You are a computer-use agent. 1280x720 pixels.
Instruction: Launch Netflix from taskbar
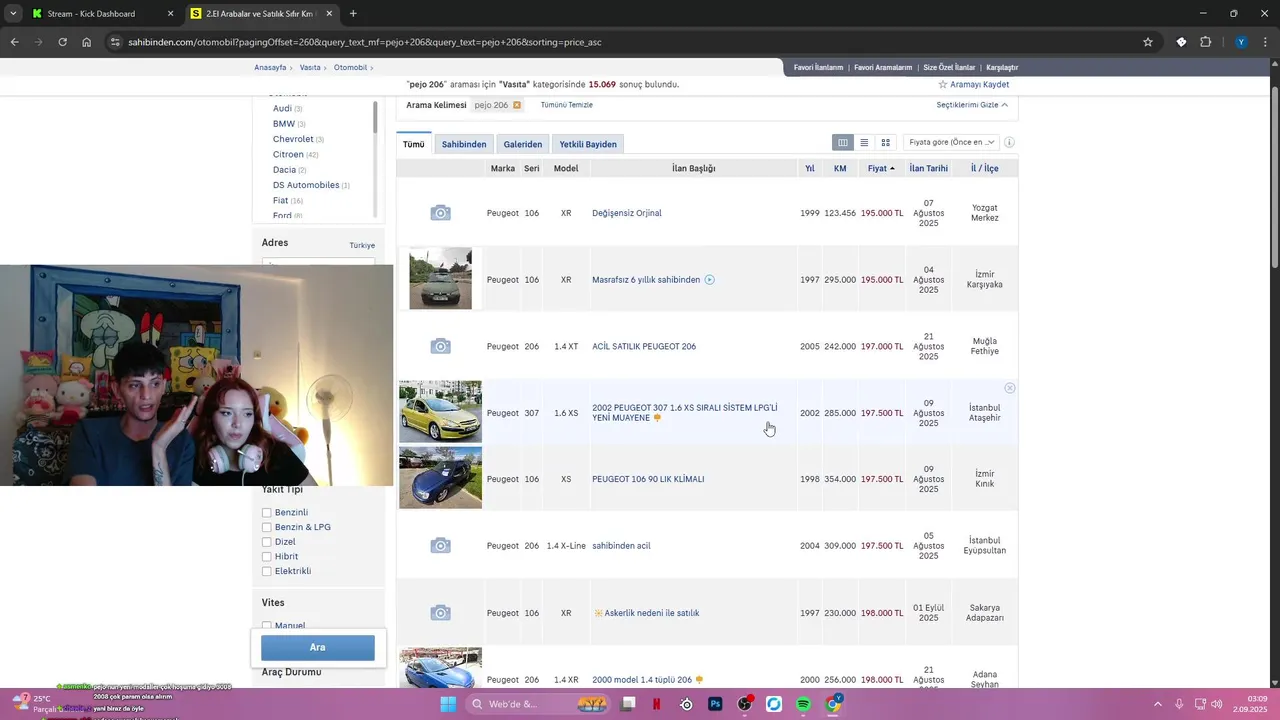657,704
